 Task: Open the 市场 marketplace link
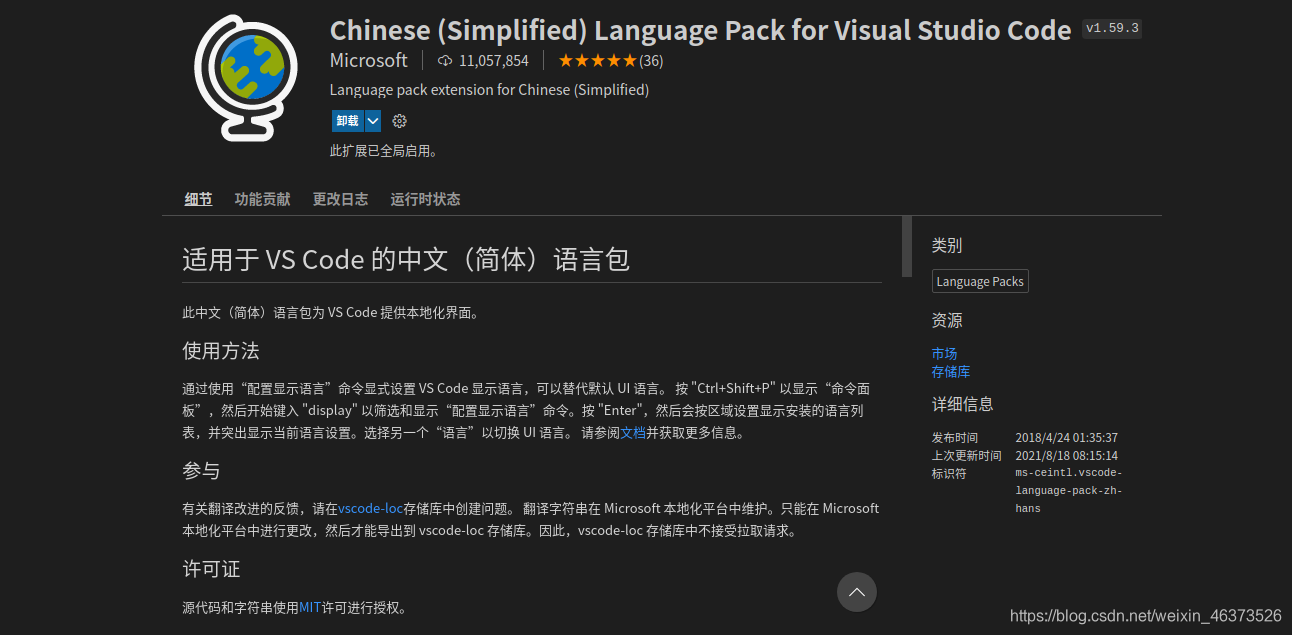click(944, 353)
